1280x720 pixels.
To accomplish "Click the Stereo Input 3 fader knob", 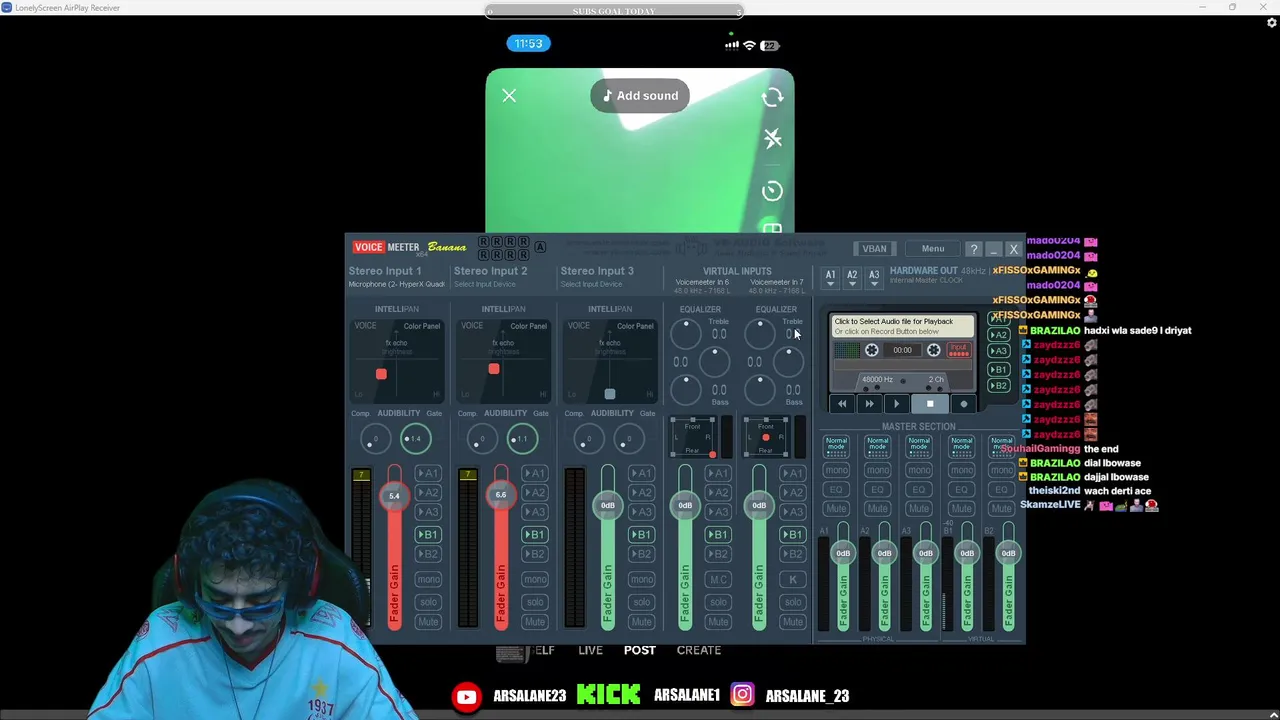I will pos(608,505).
